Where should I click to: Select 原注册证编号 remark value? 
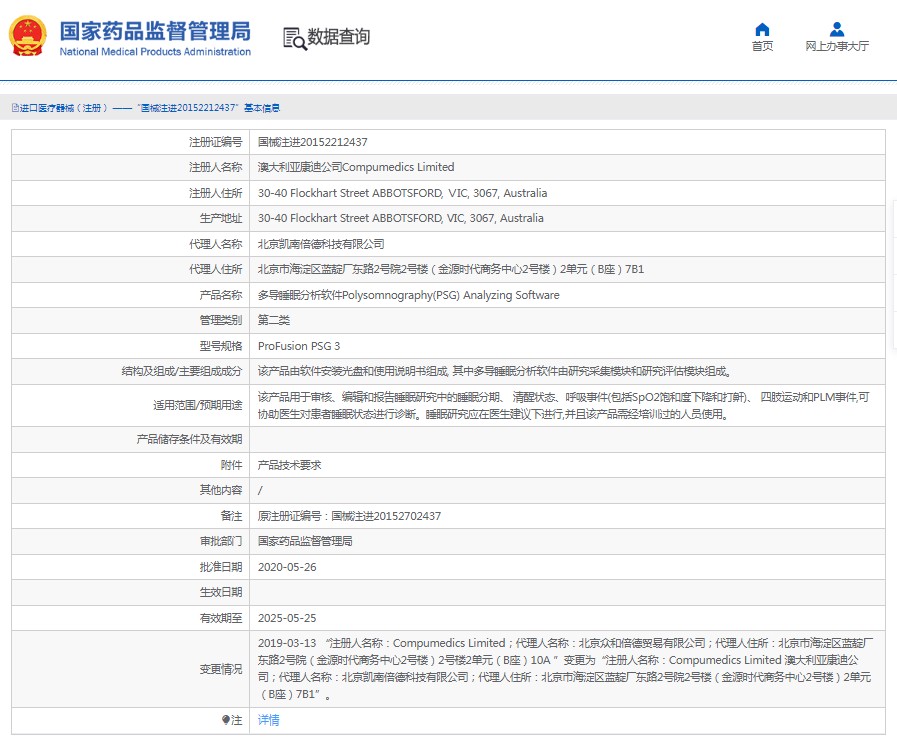pyautogui.click(x=349, y=516)
